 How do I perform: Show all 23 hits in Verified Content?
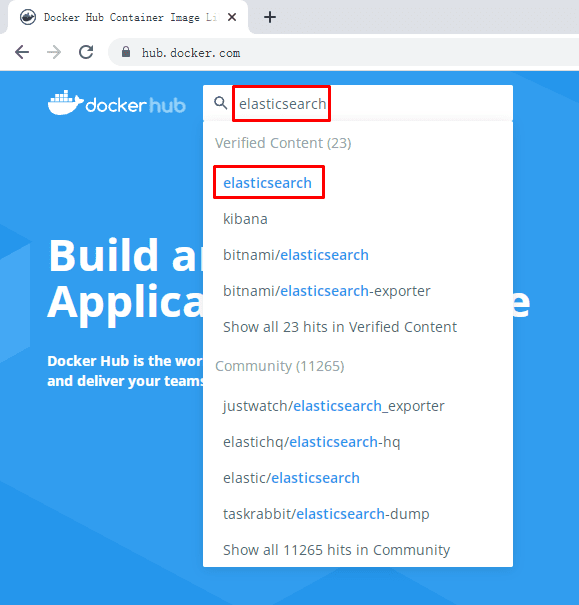(340, 327)
